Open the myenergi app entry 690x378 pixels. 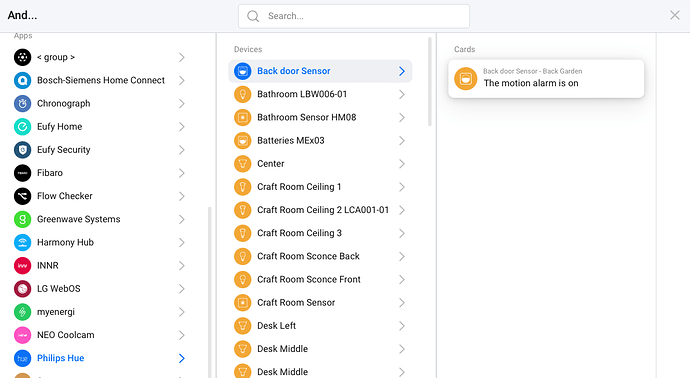click(x=100, y=312)
